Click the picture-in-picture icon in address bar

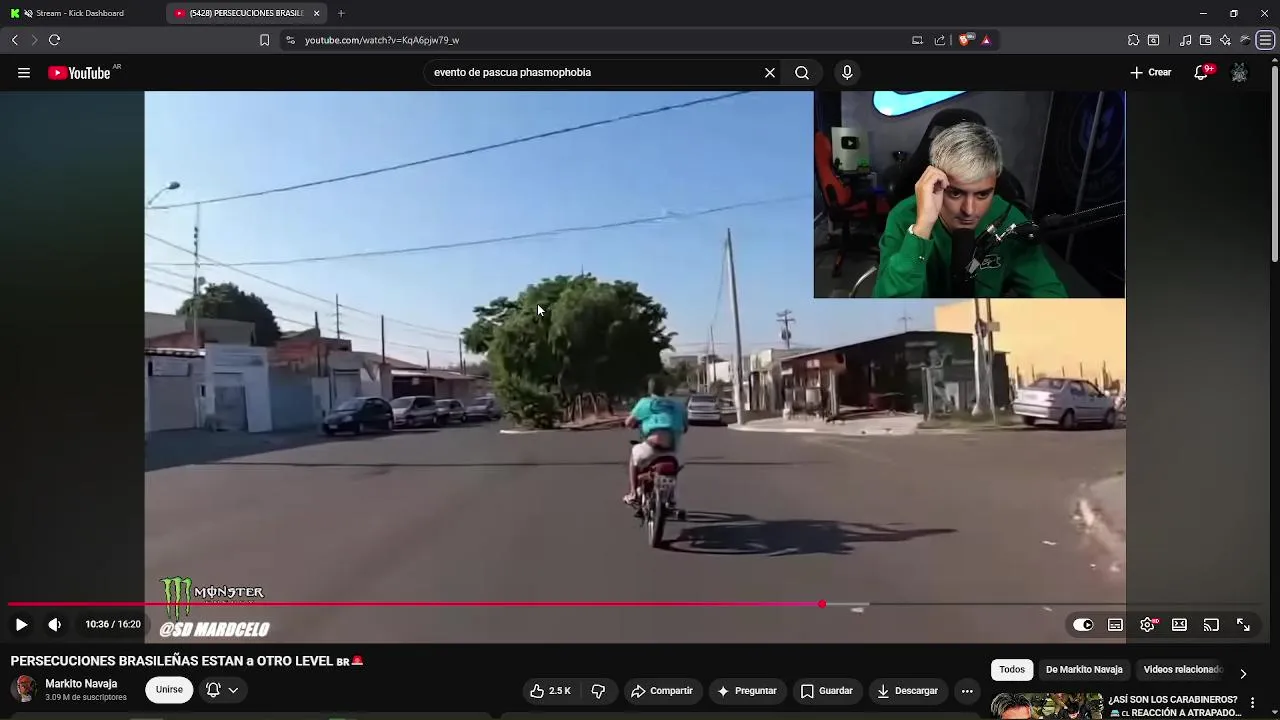[917, 40]
